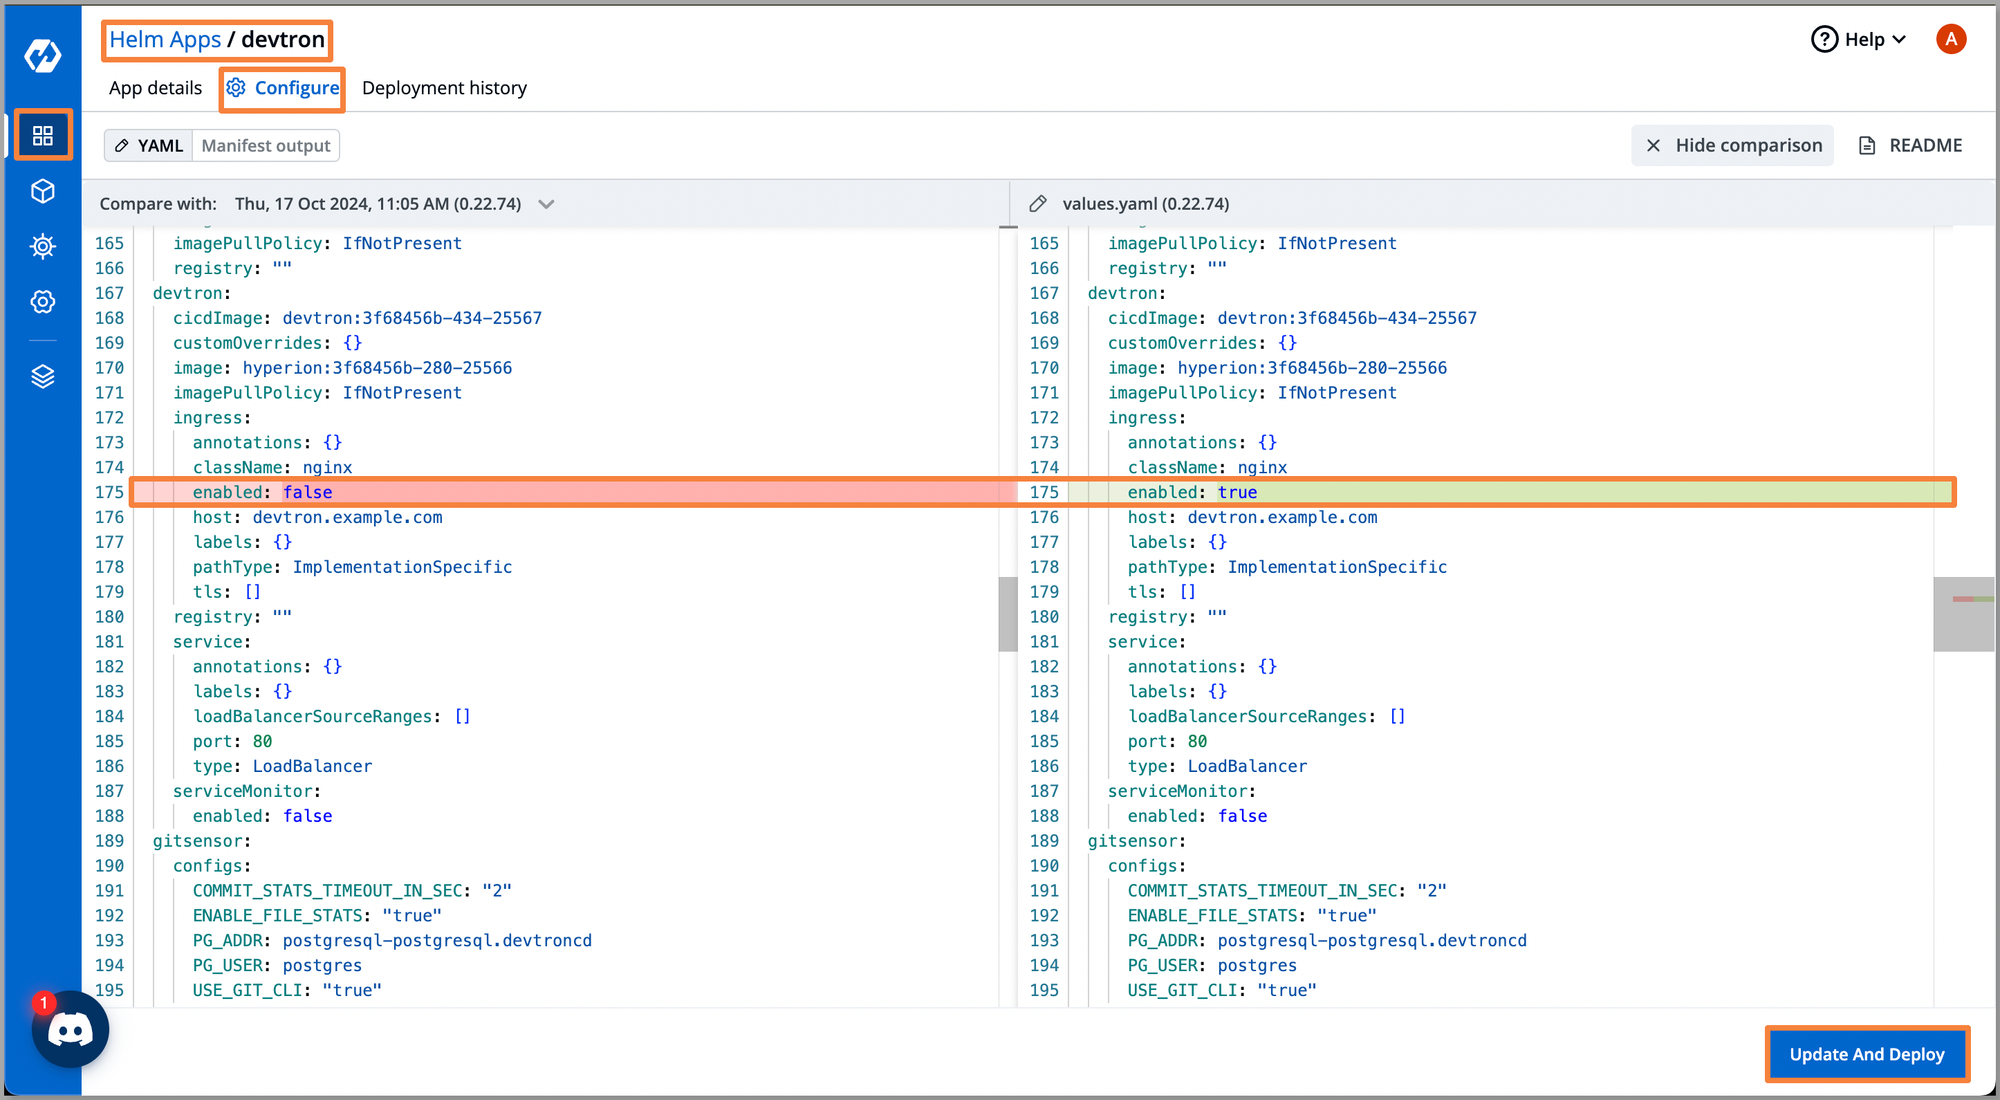This screenshot has height=1100, width=2000.
Task: Click the 'devtron' app name in breadcrumb
Action: (283, 39)
